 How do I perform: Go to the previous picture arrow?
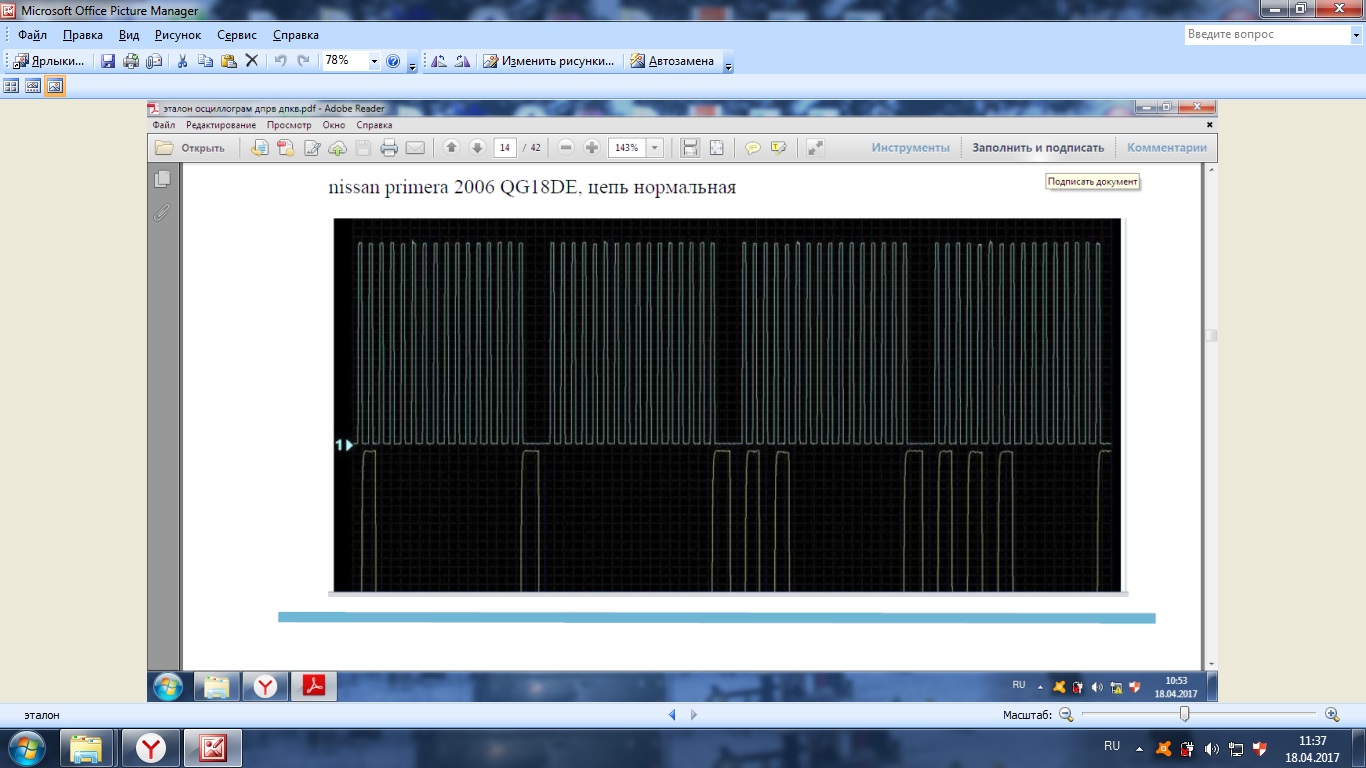pos(672,715)
